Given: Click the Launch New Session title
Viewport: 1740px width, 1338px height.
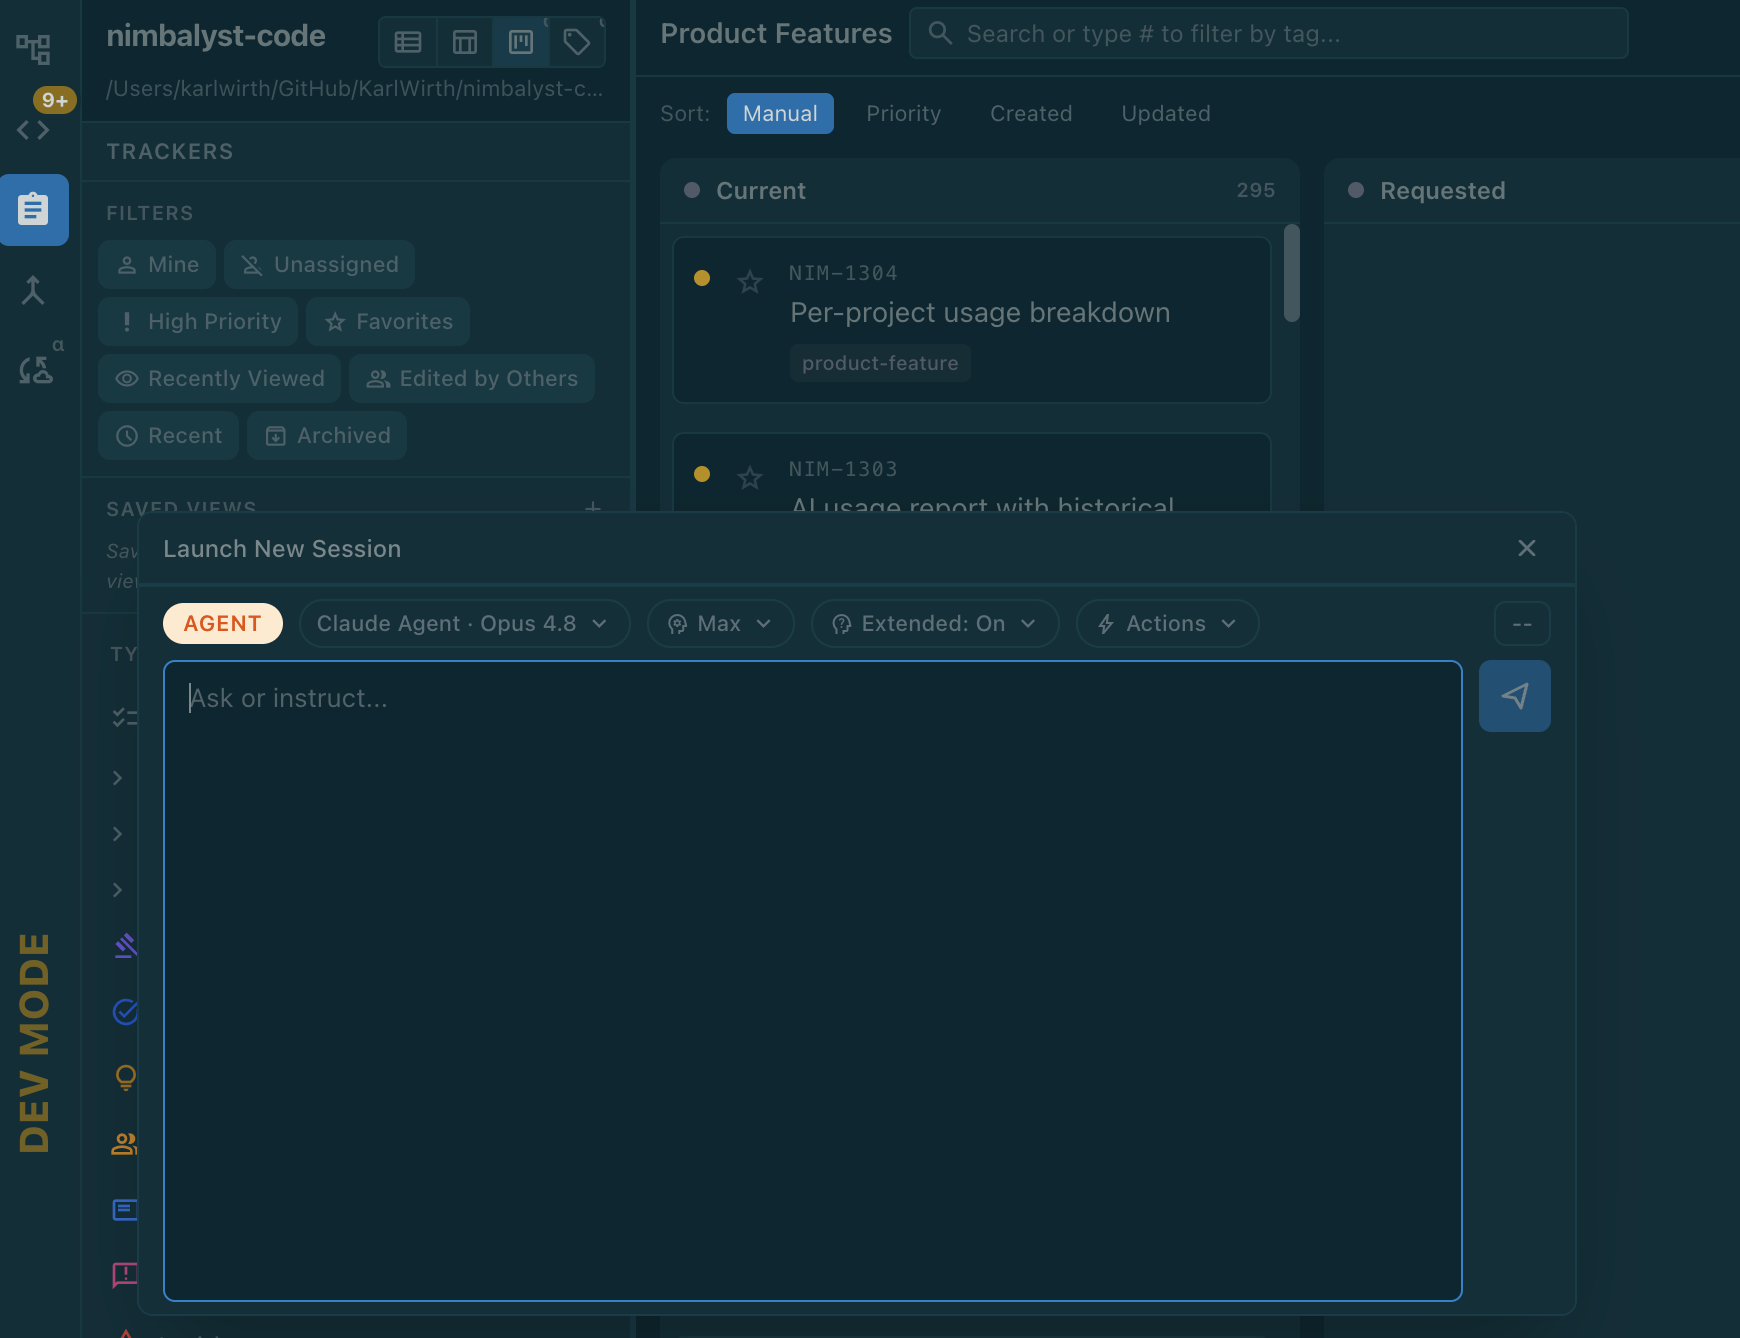Looking at the screenshot, I should pyautogui.click(x=282, y=548).
